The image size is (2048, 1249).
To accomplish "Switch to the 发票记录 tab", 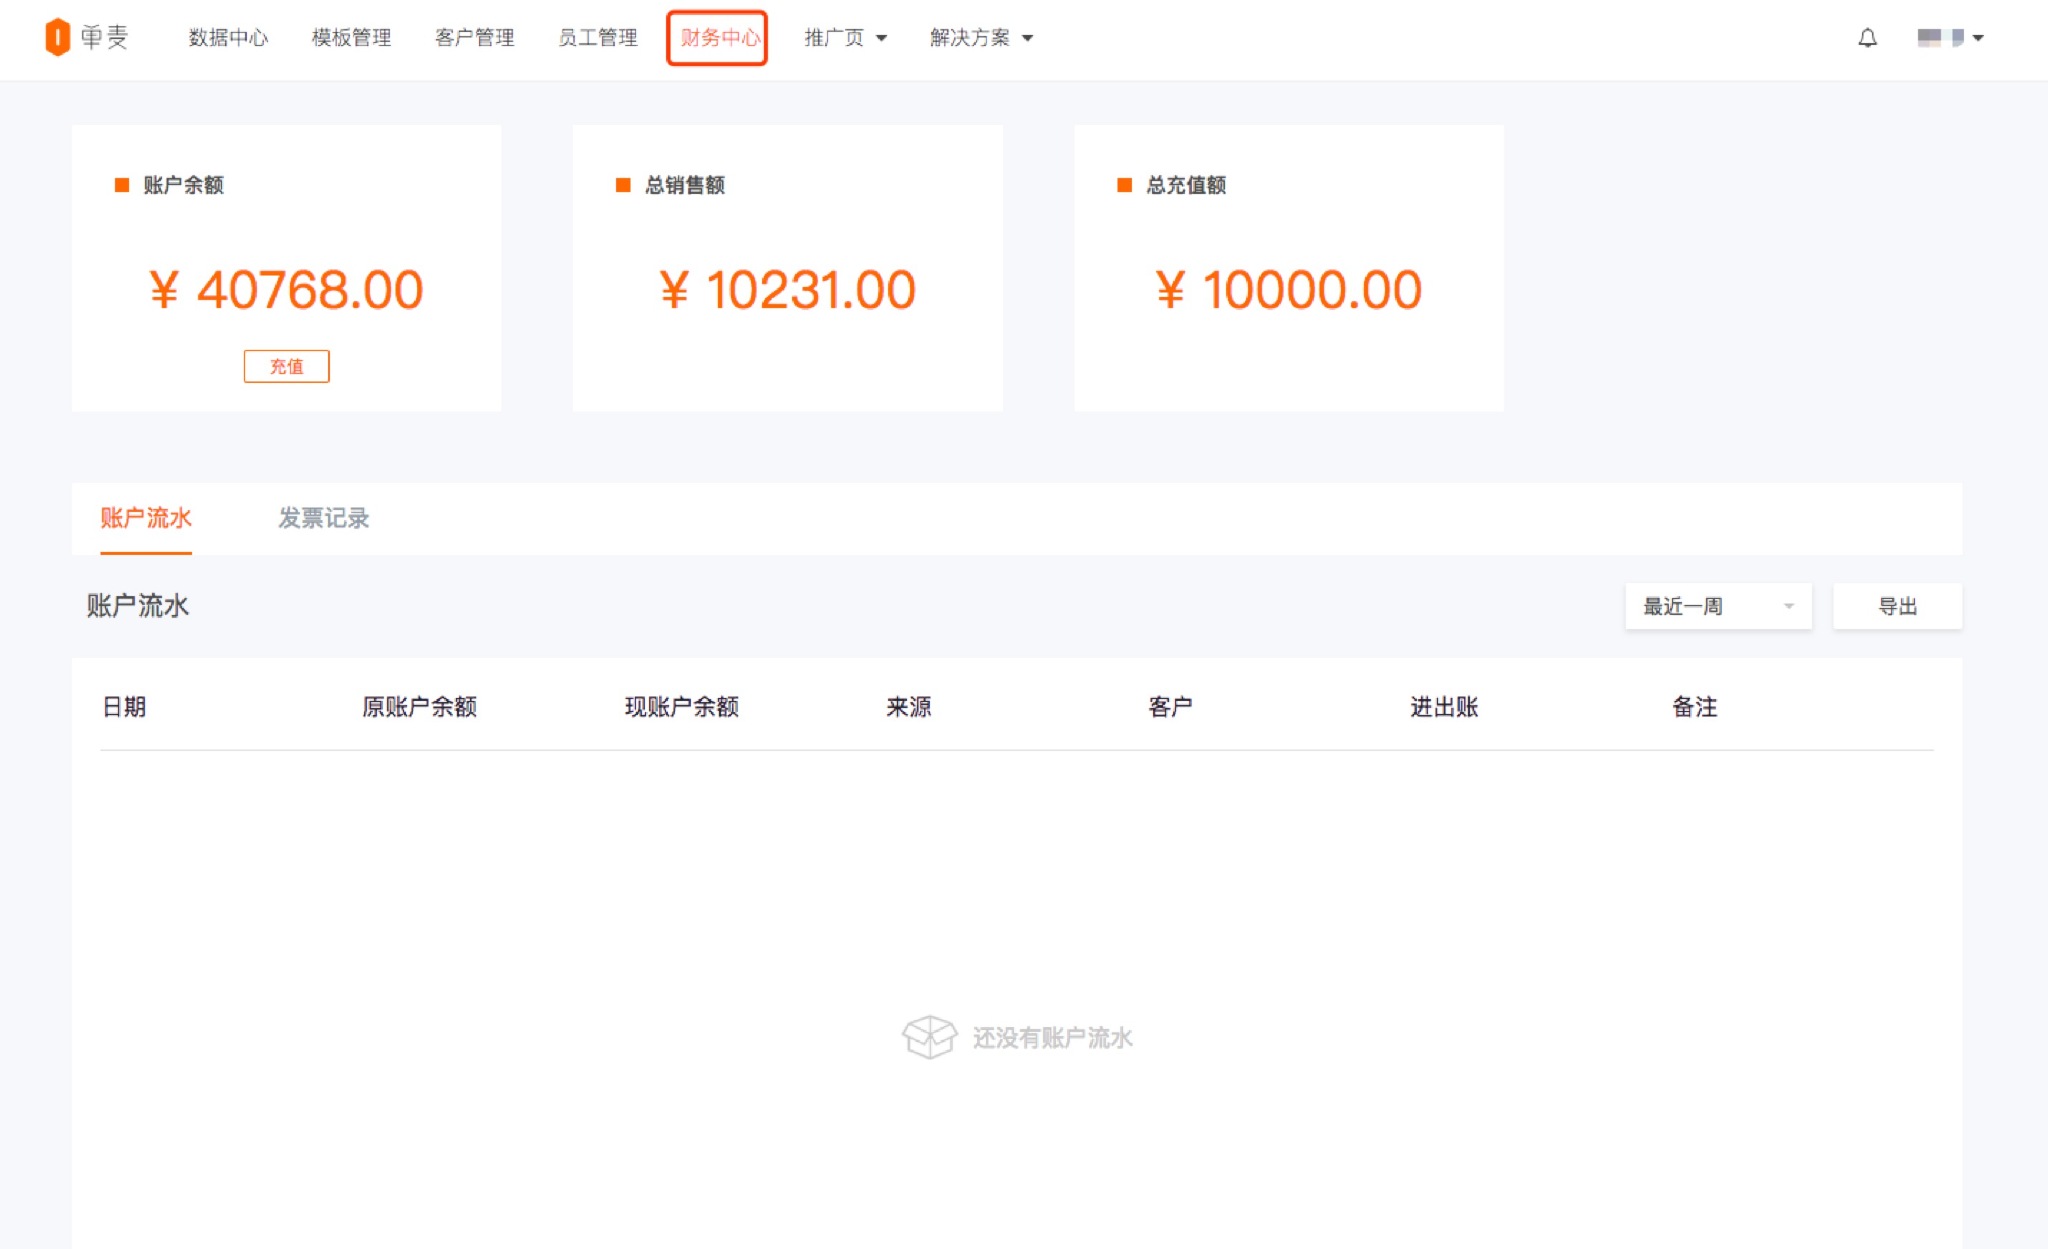I will tap(324, 518).
